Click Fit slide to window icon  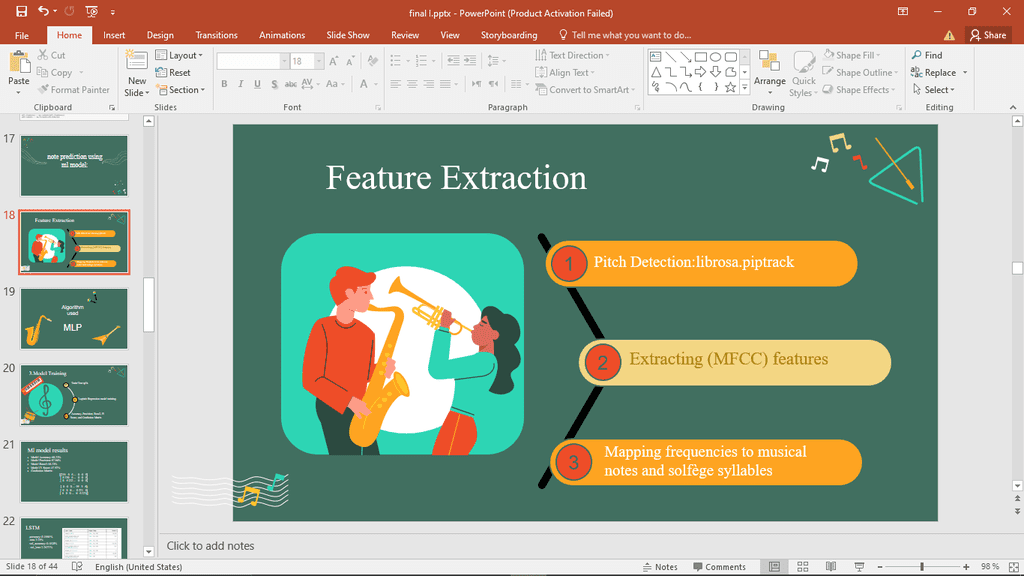pyautogui.click(x=1009, y=567)
